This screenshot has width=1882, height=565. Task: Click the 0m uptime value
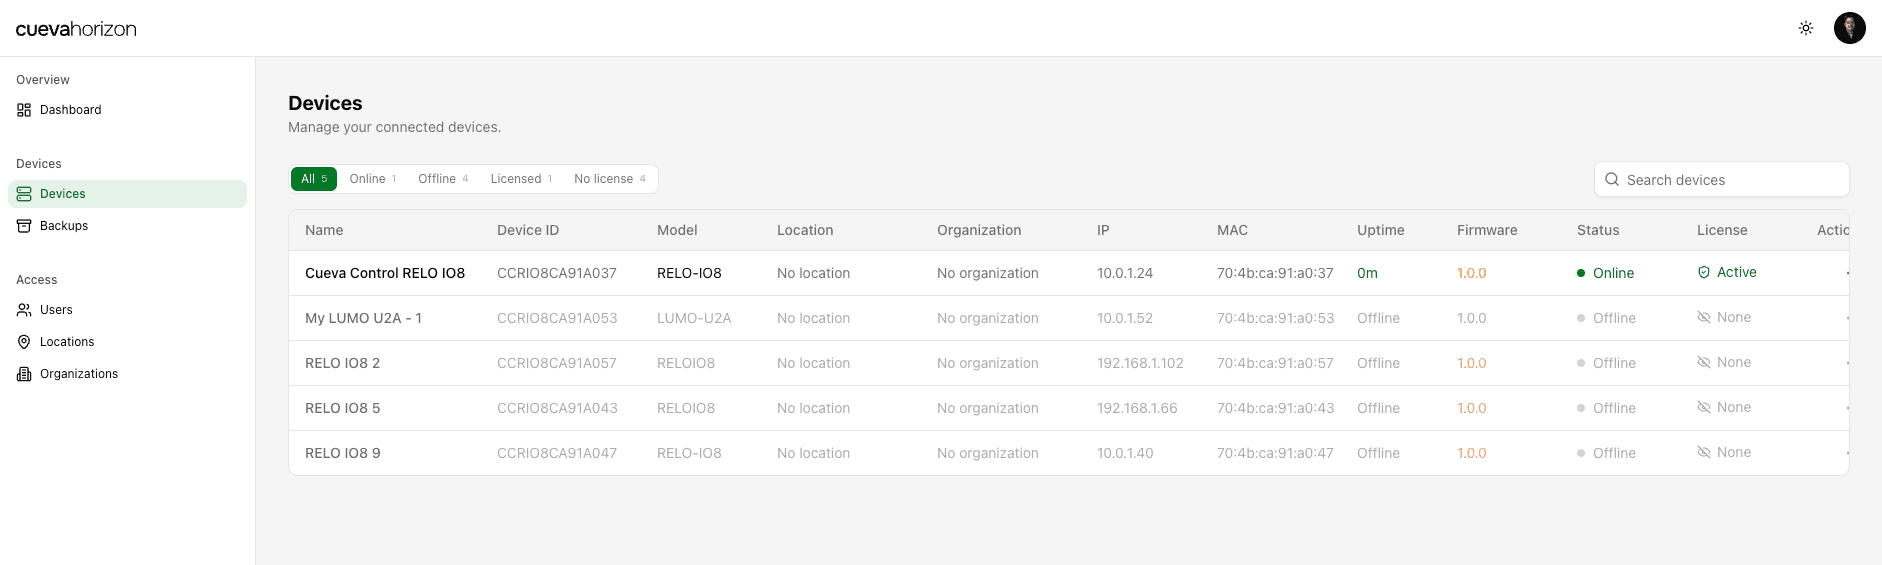pyautogui.click(x=1367, y=273)
